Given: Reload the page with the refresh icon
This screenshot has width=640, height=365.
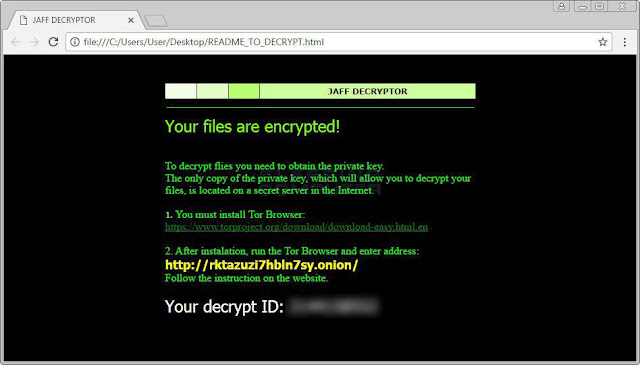Looking at the screenshot, I should (53, 42).
